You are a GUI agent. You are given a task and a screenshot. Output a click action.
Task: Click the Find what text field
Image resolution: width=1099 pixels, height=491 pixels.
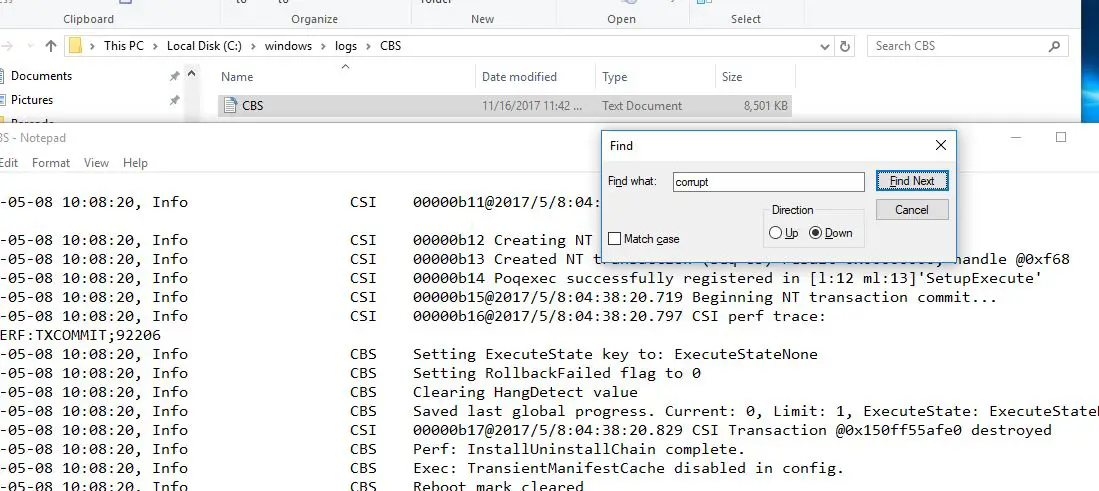pyautogui.click(x=768, y=181)
